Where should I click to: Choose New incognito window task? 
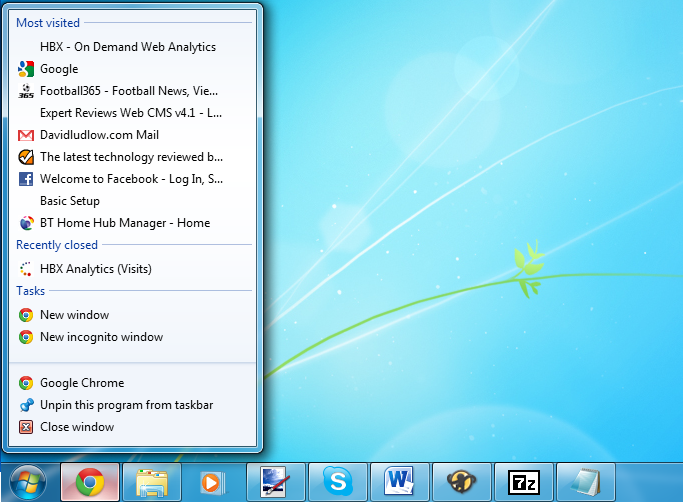[132, 337]
